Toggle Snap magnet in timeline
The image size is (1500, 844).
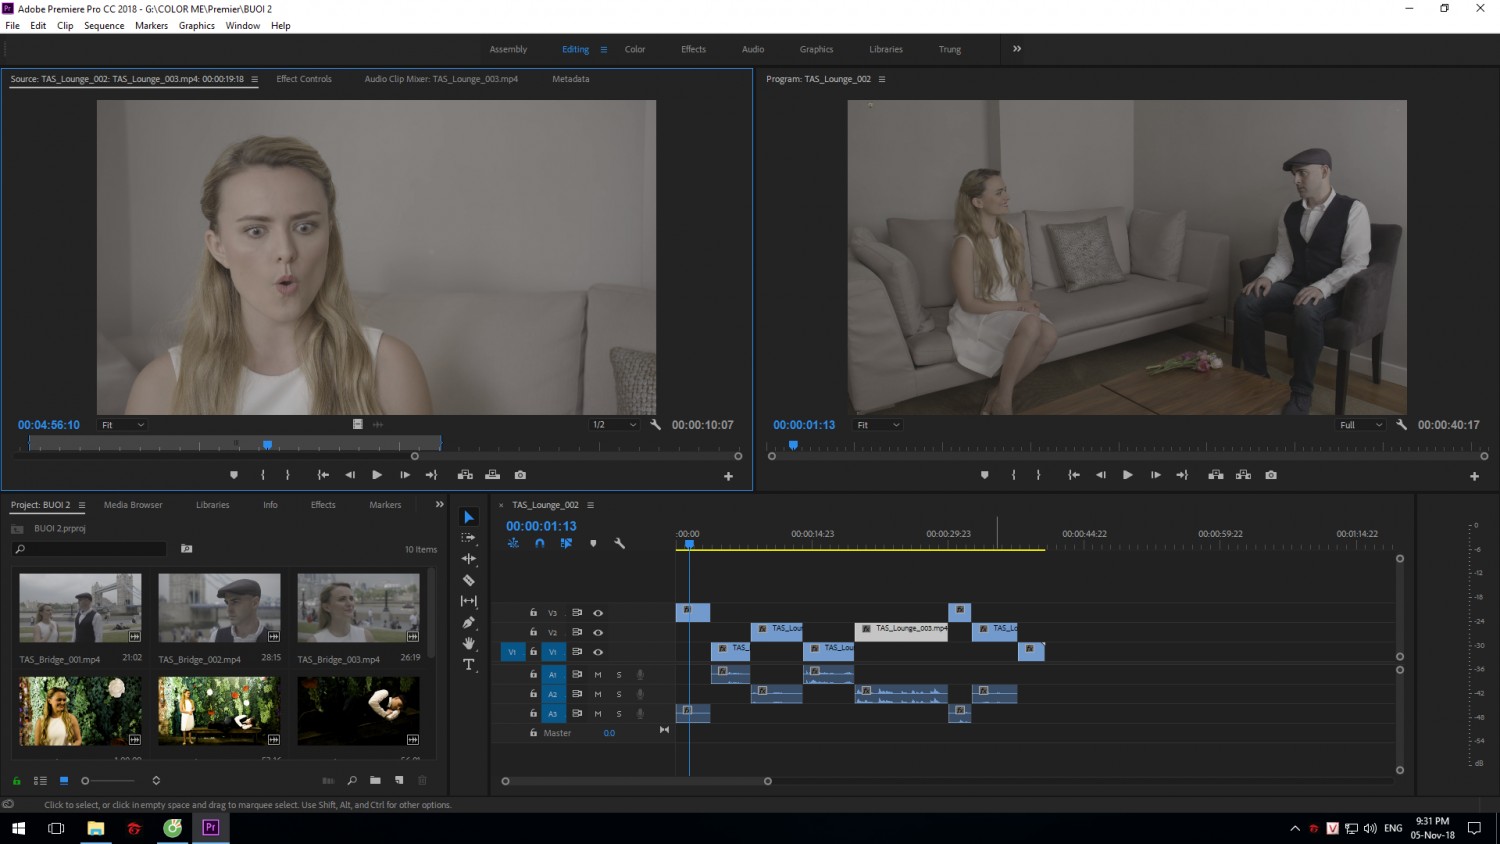pos(540,544)
